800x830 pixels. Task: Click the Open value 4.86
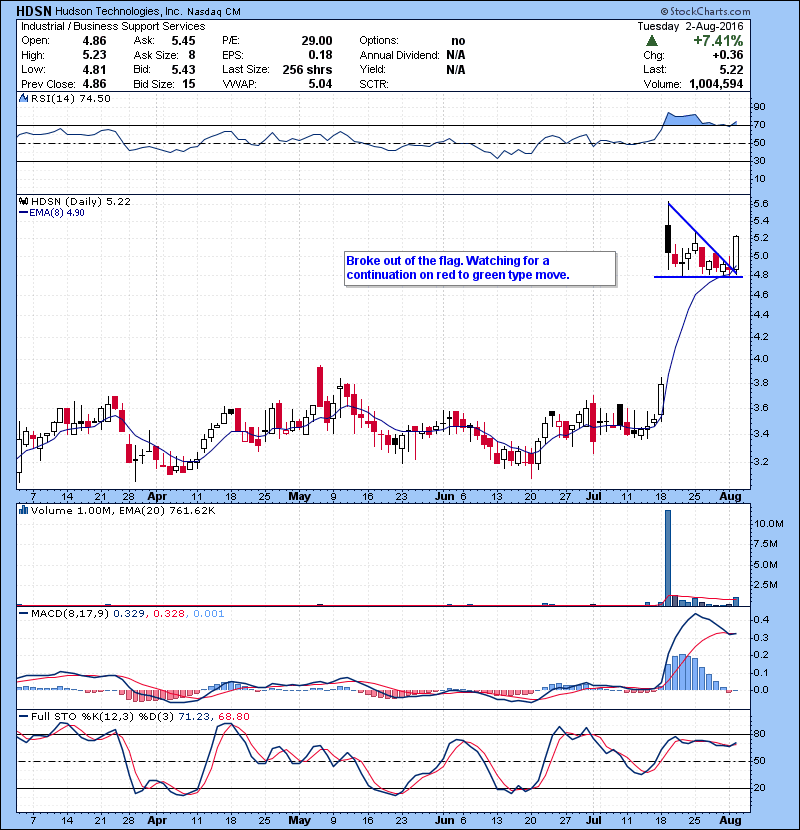[94, 41]
